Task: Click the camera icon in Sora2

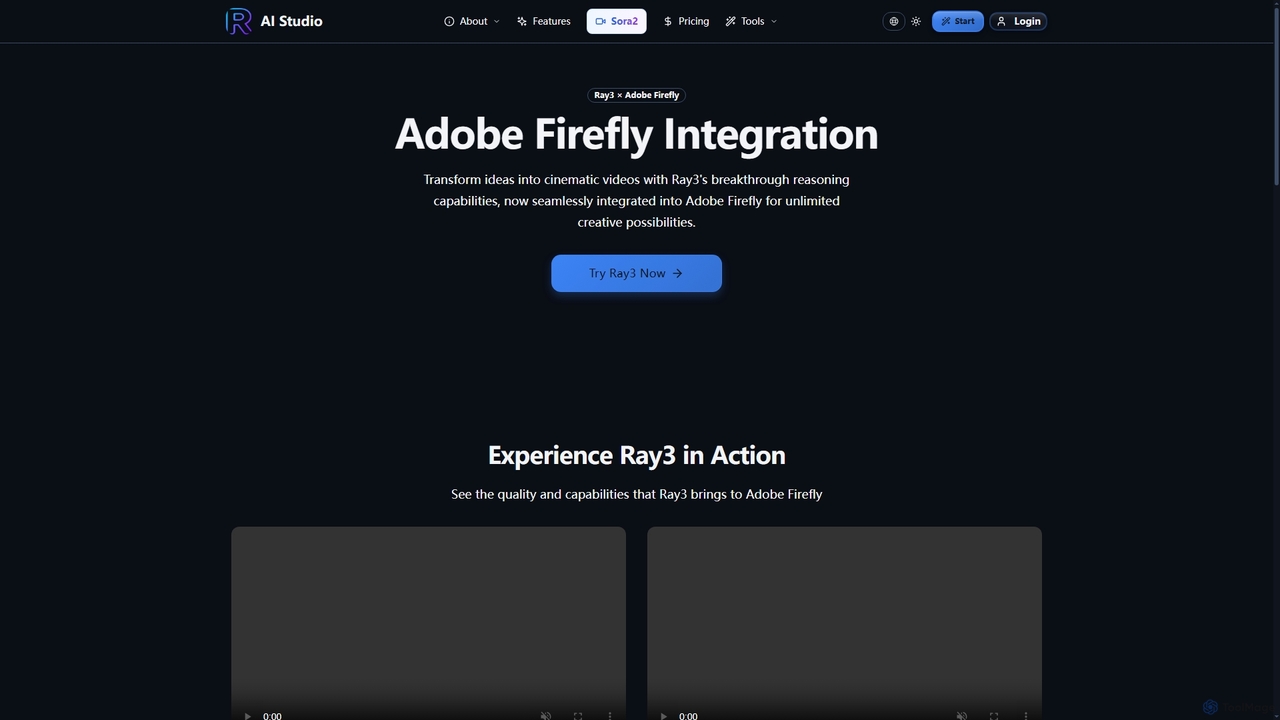Action: (x=601, y=21)
